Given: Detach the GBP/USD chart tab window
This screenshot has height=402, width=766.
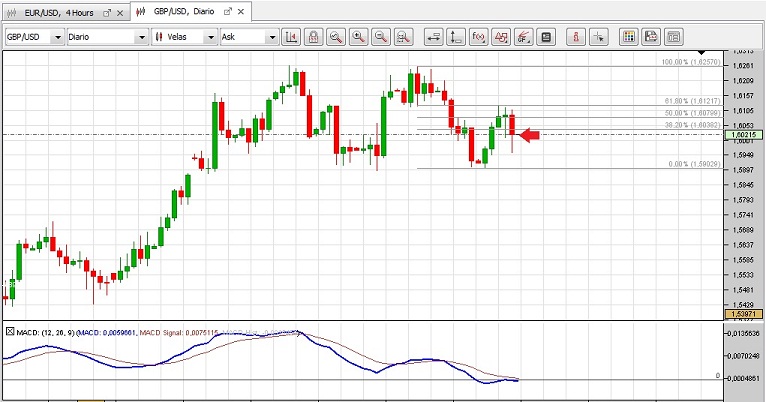Looking at the screenshot, I should [x=228, y=11].
